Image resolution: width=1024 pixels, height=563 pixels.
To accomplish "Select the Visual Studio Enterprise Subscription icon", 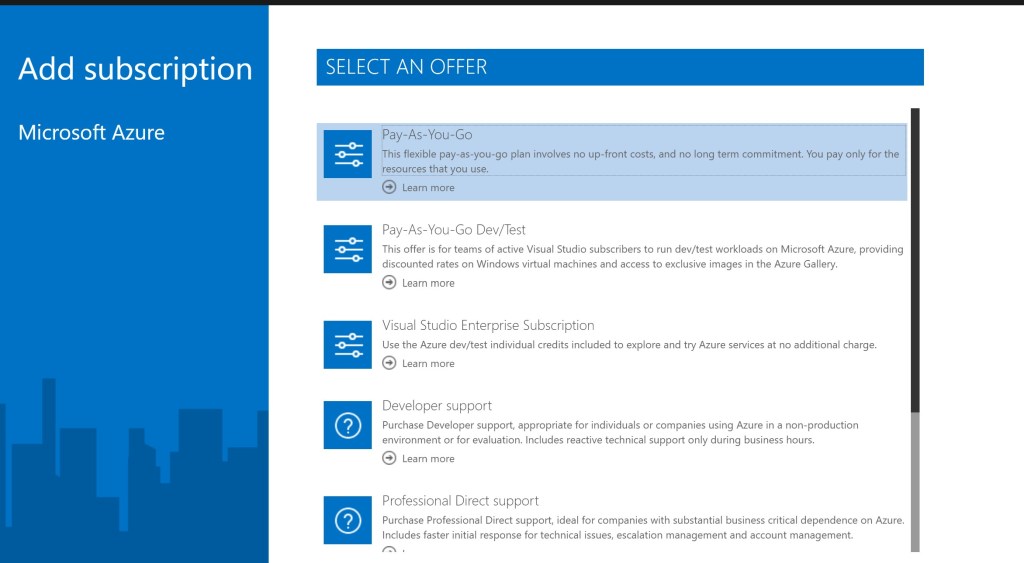I will point(347,344).
